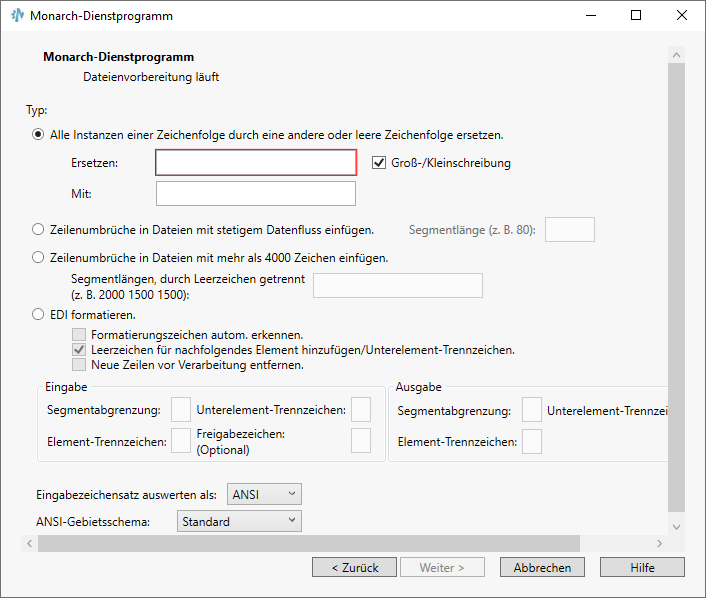Minimize the Monarch-Dienstprogramm window
This screenshot has width=706, height=598.
(591, 15)
